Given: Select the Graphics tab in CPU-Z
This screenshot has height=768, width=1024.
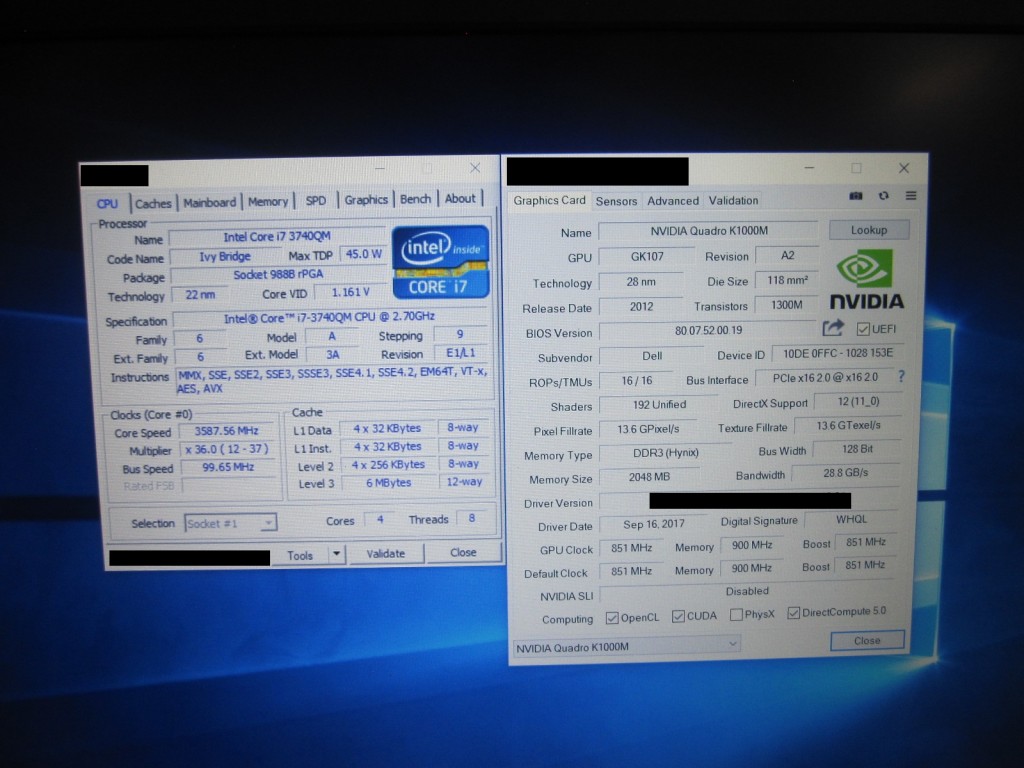Looking at the screenshot, I should (366, 200).
